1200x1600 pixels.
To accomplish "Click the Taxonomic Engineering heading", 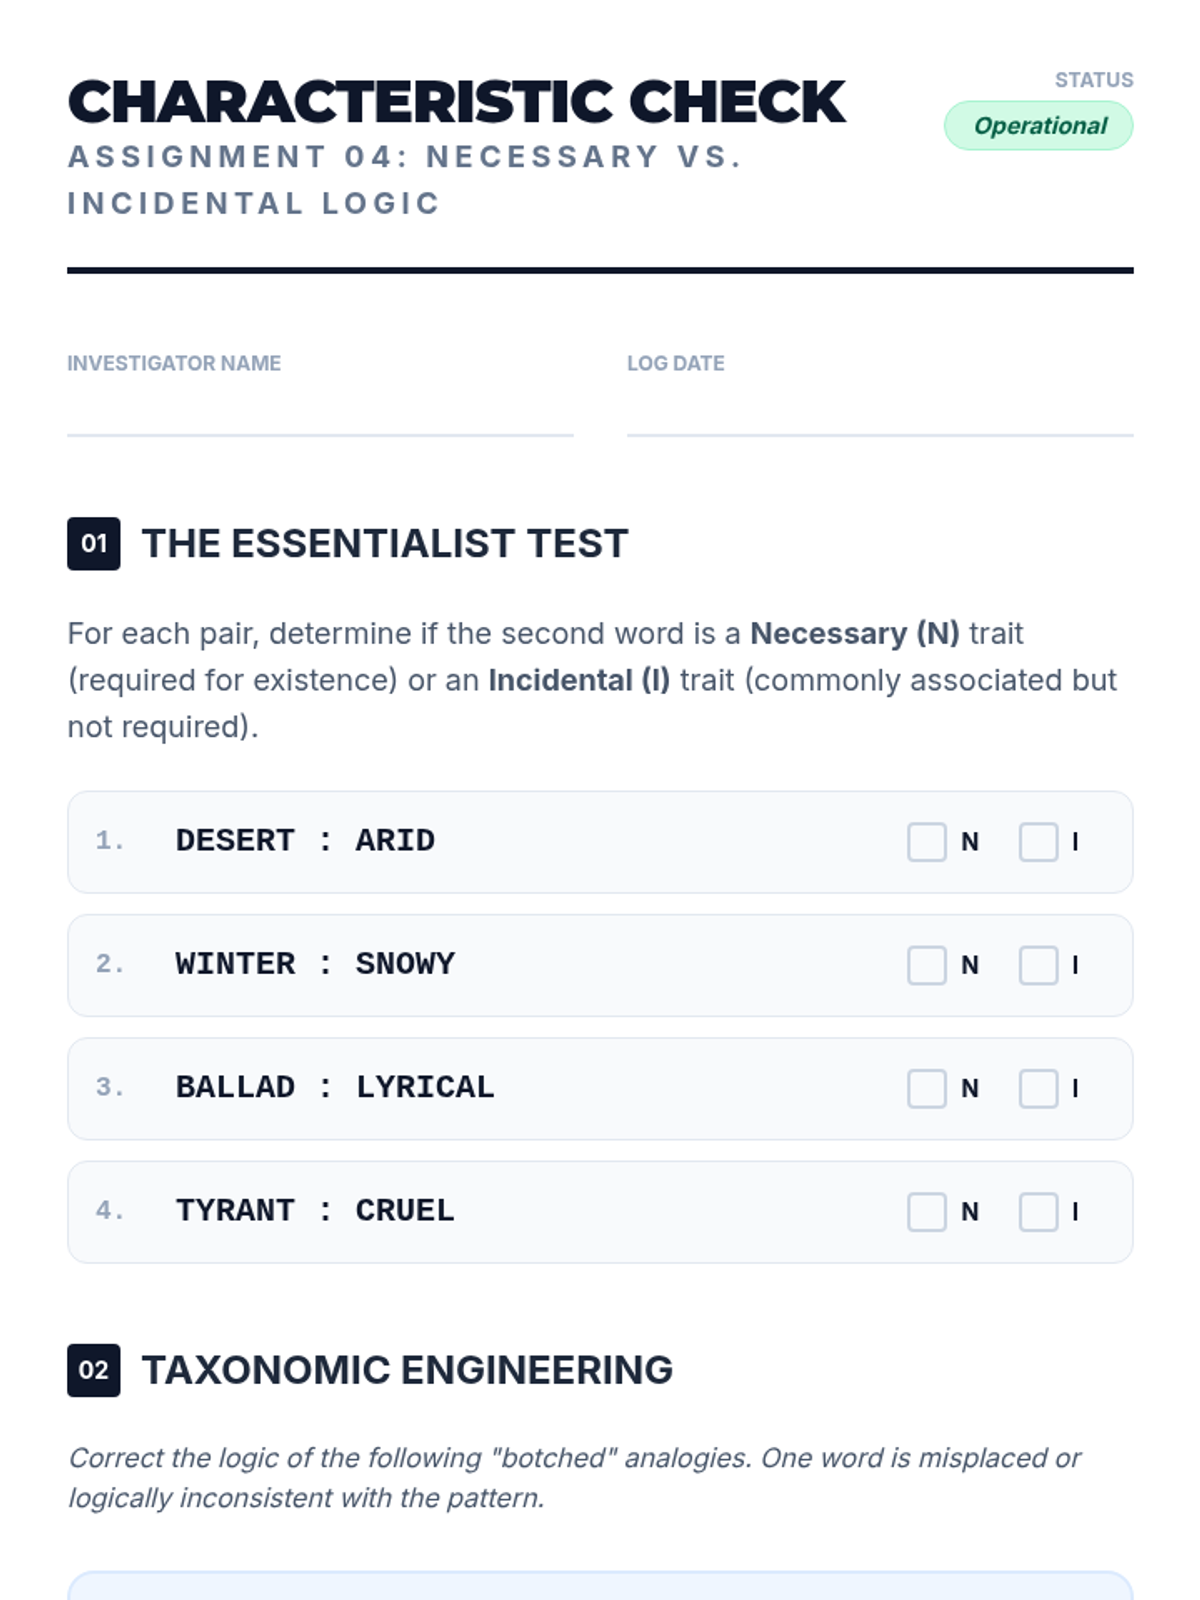I will point(407,1370).
